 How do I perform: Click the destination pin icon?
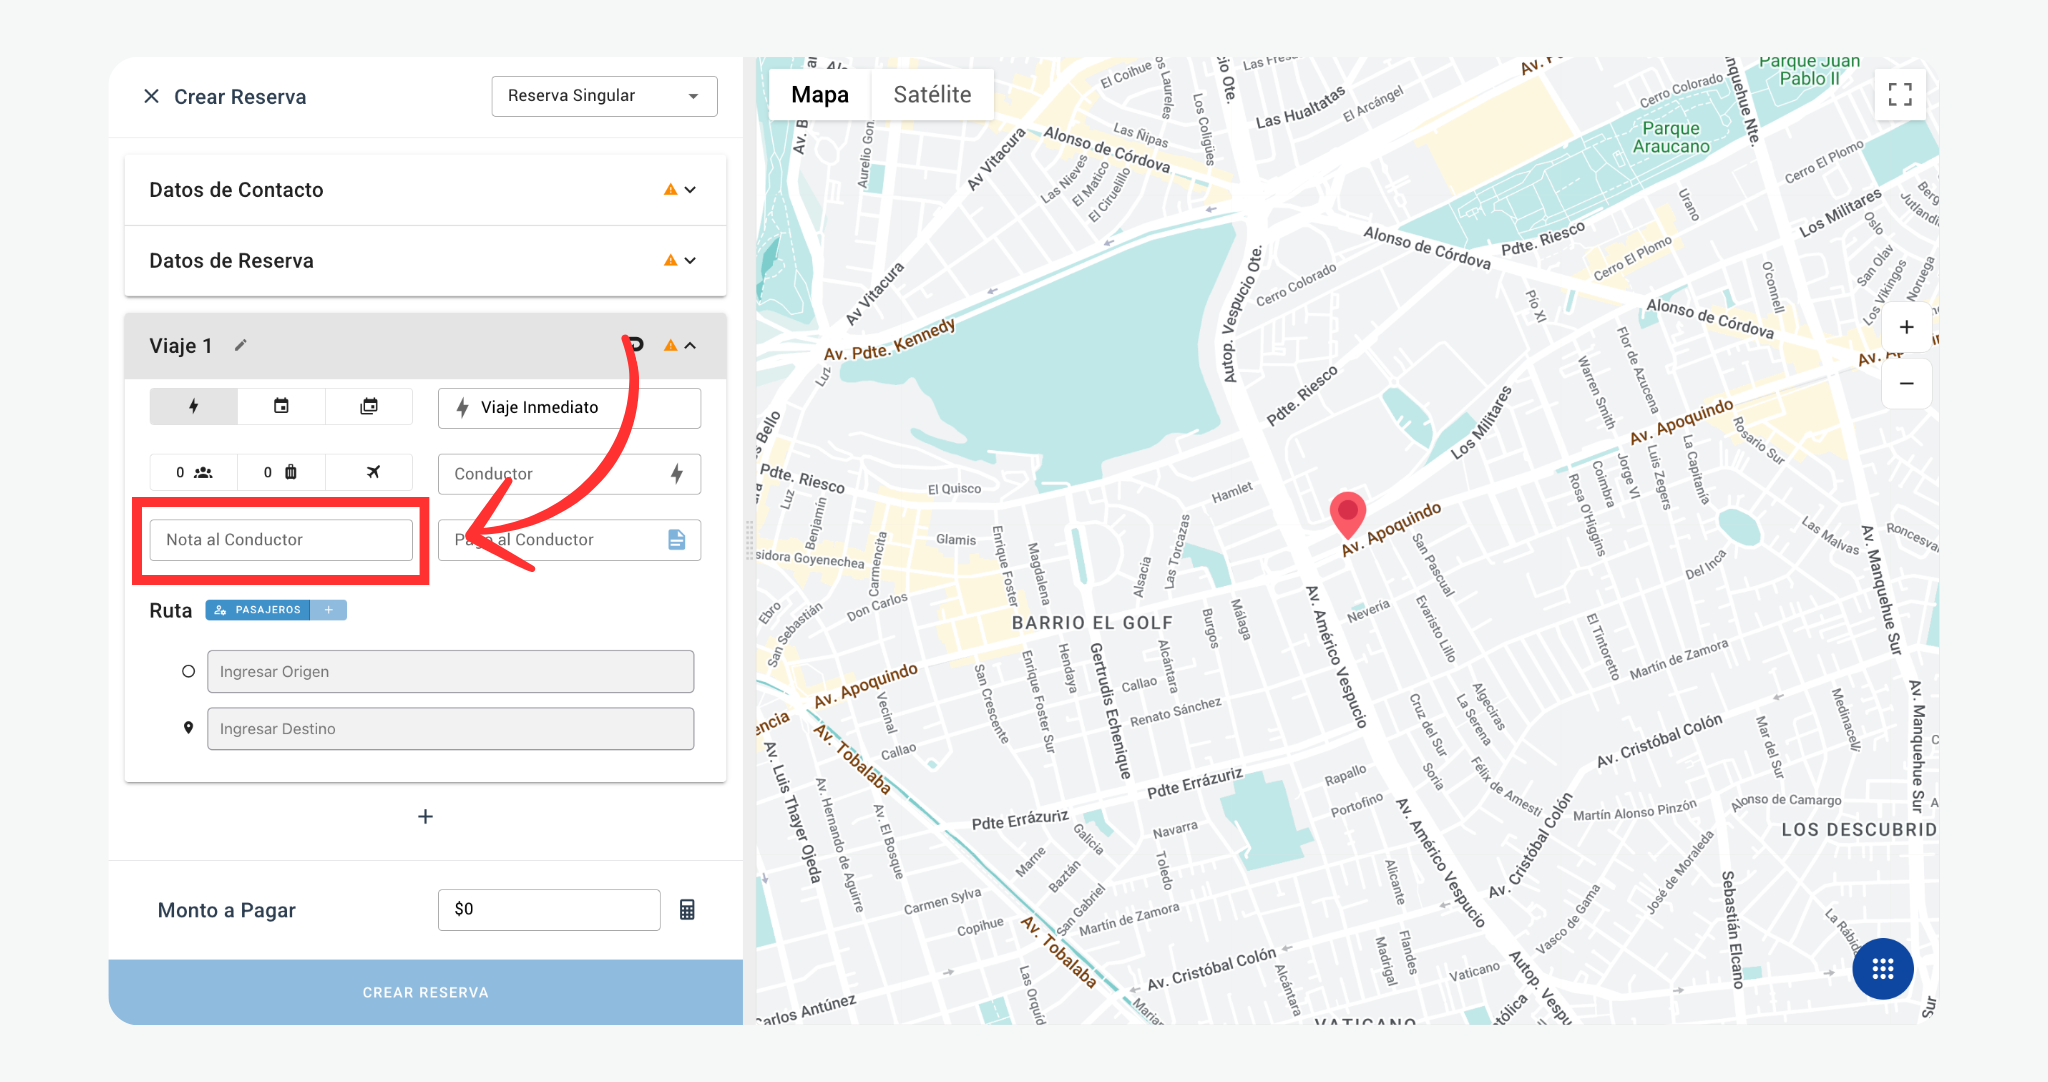pyautogui.click(x=188, y=728)
